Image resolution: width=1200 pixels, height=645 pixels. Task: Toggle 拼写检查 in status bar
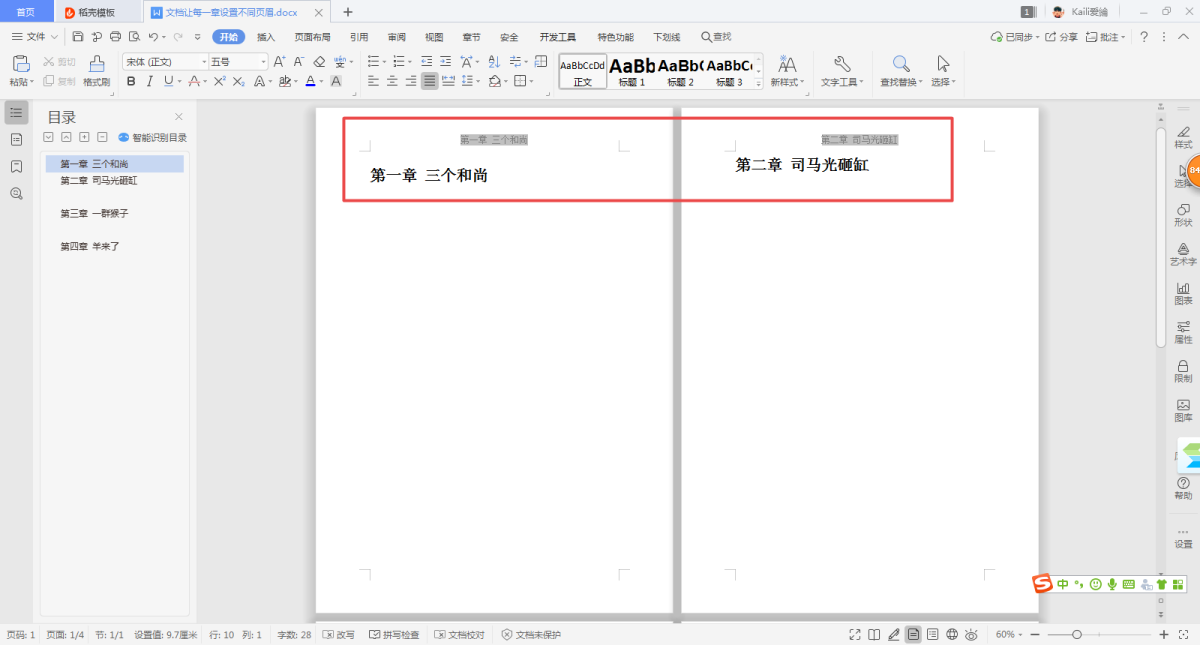[395, 635]
